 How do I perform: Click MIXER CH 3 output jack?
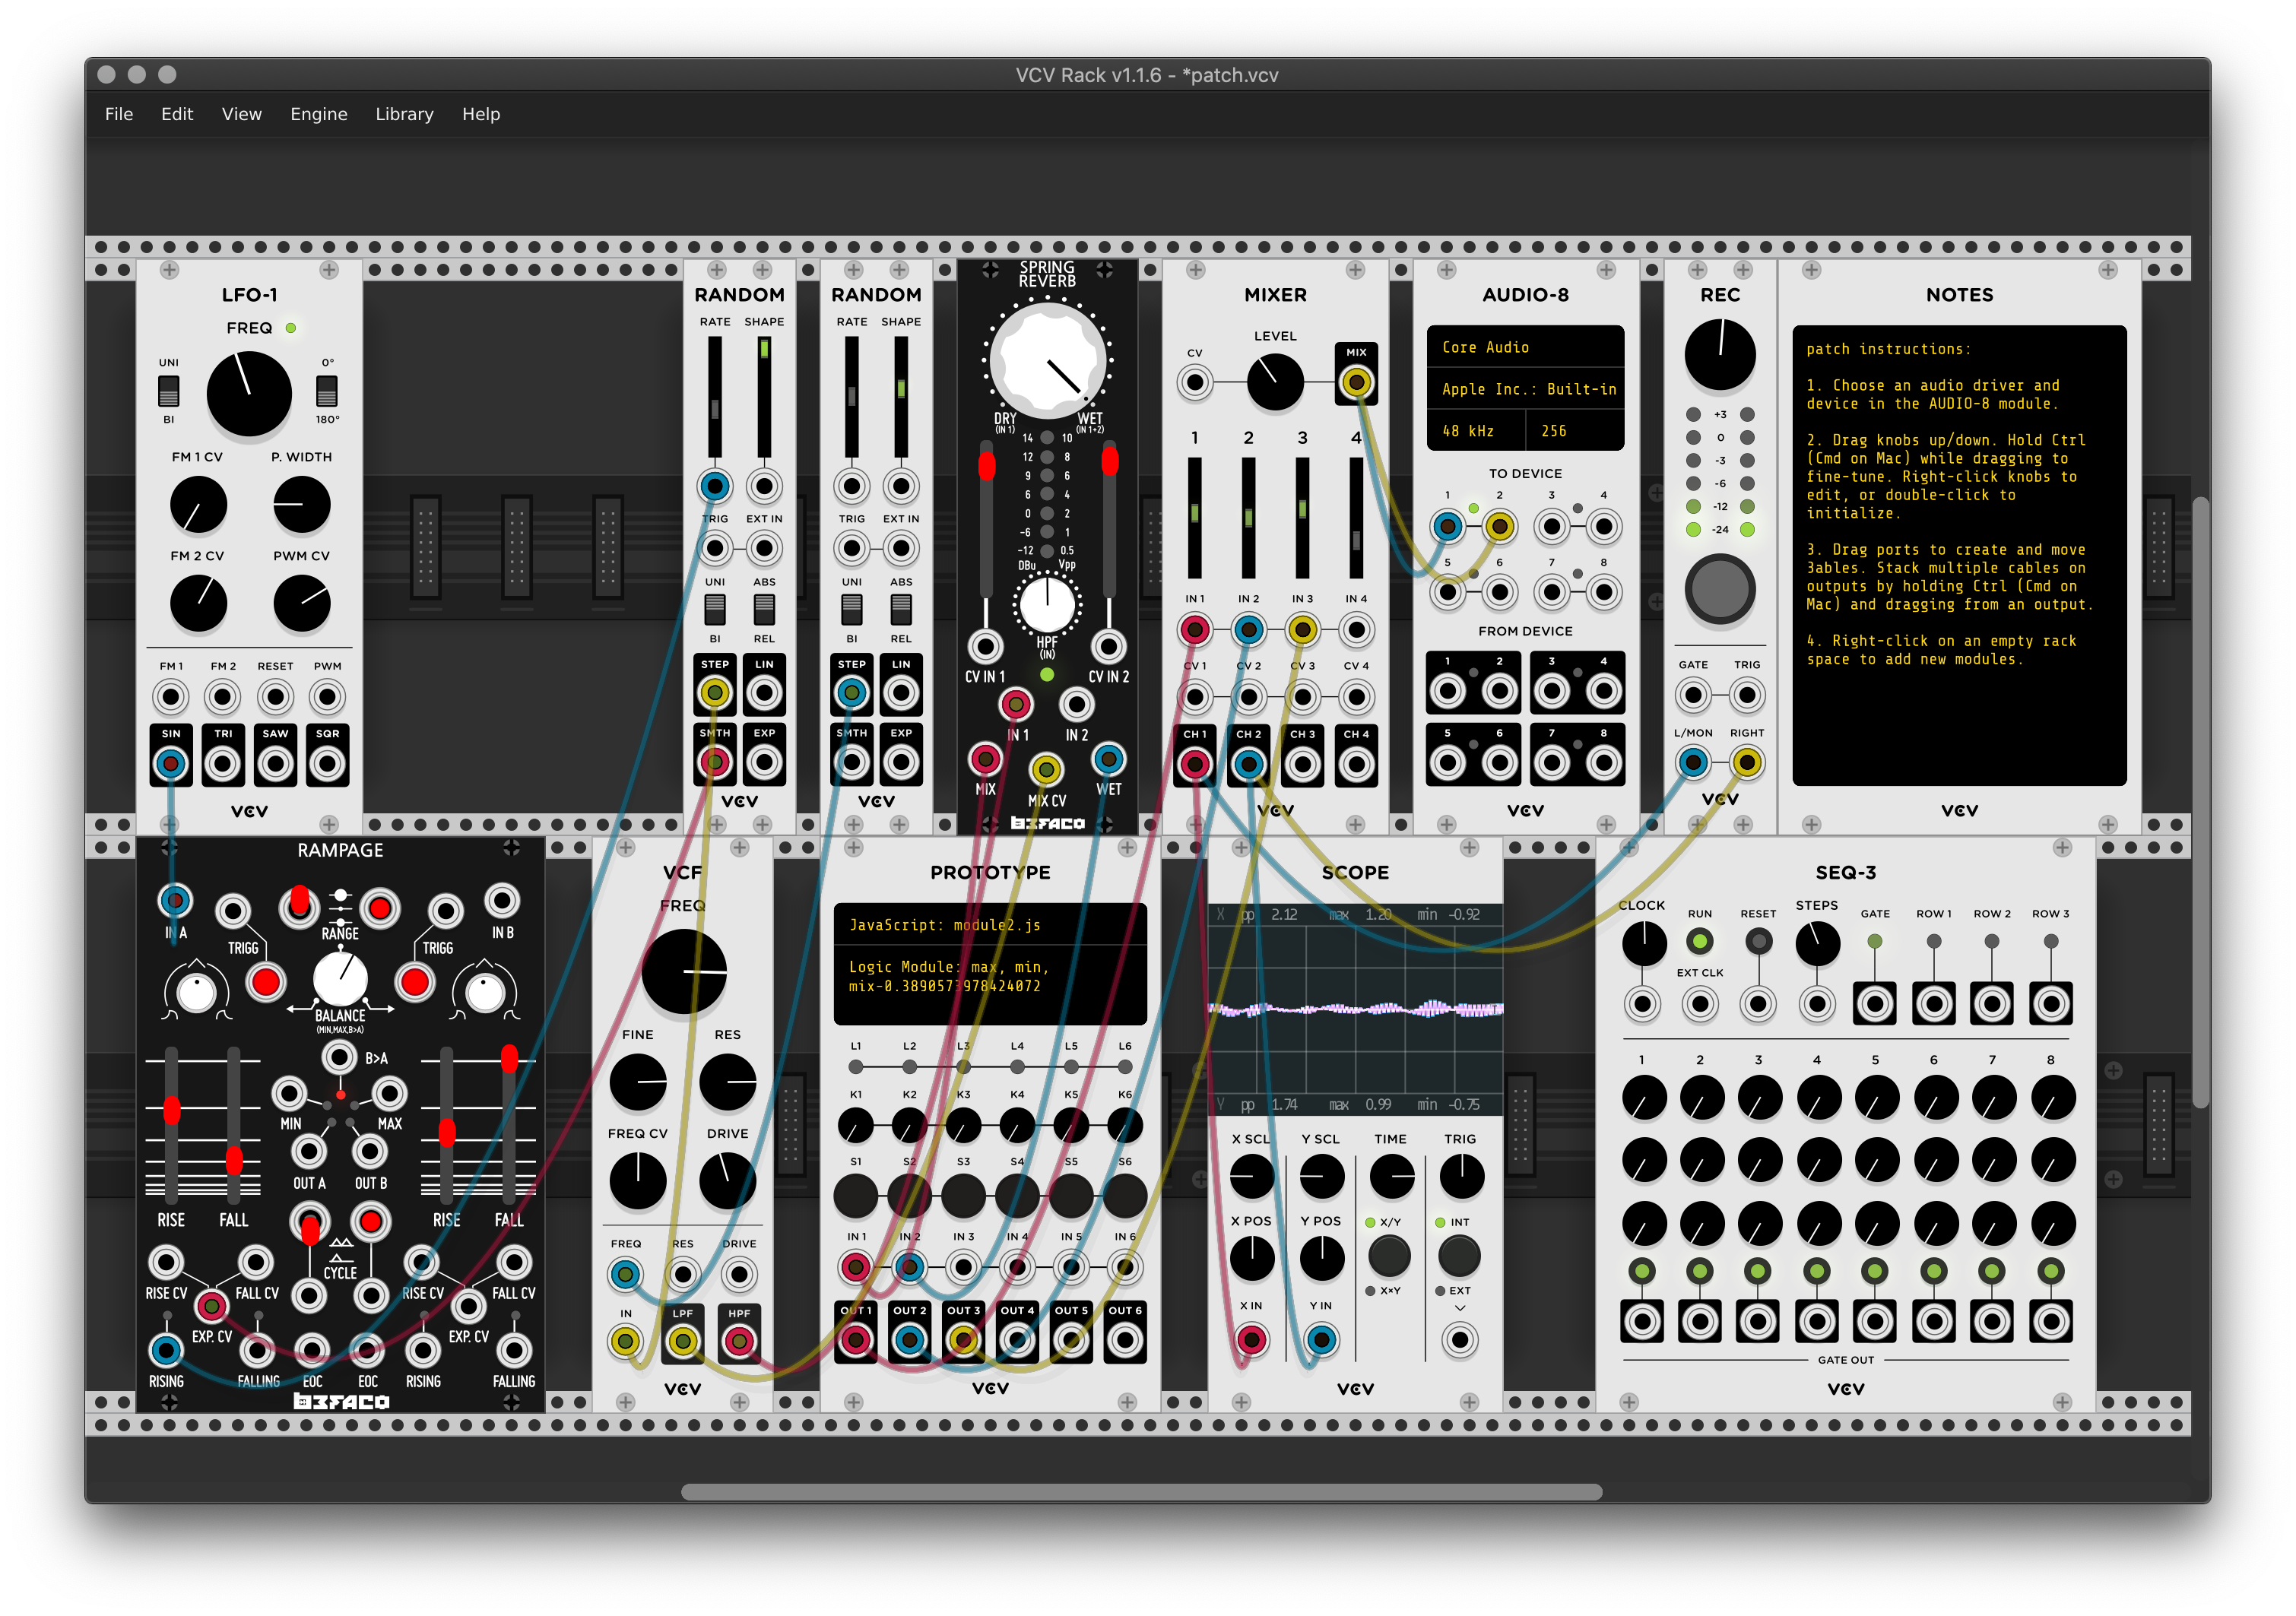click(1302, 765)
